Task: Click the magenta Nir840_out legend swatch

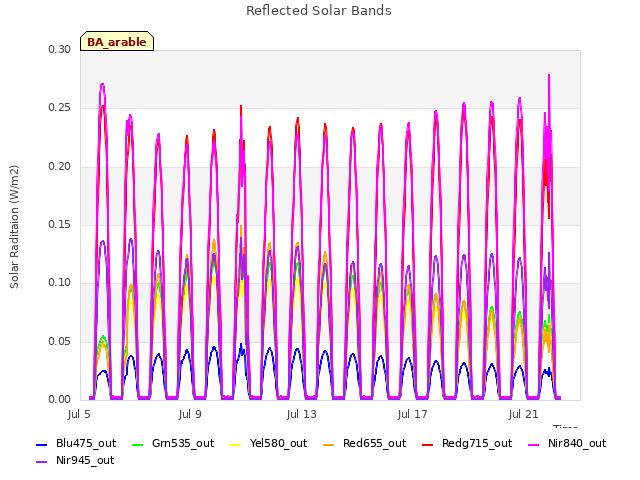Action: 533,444
